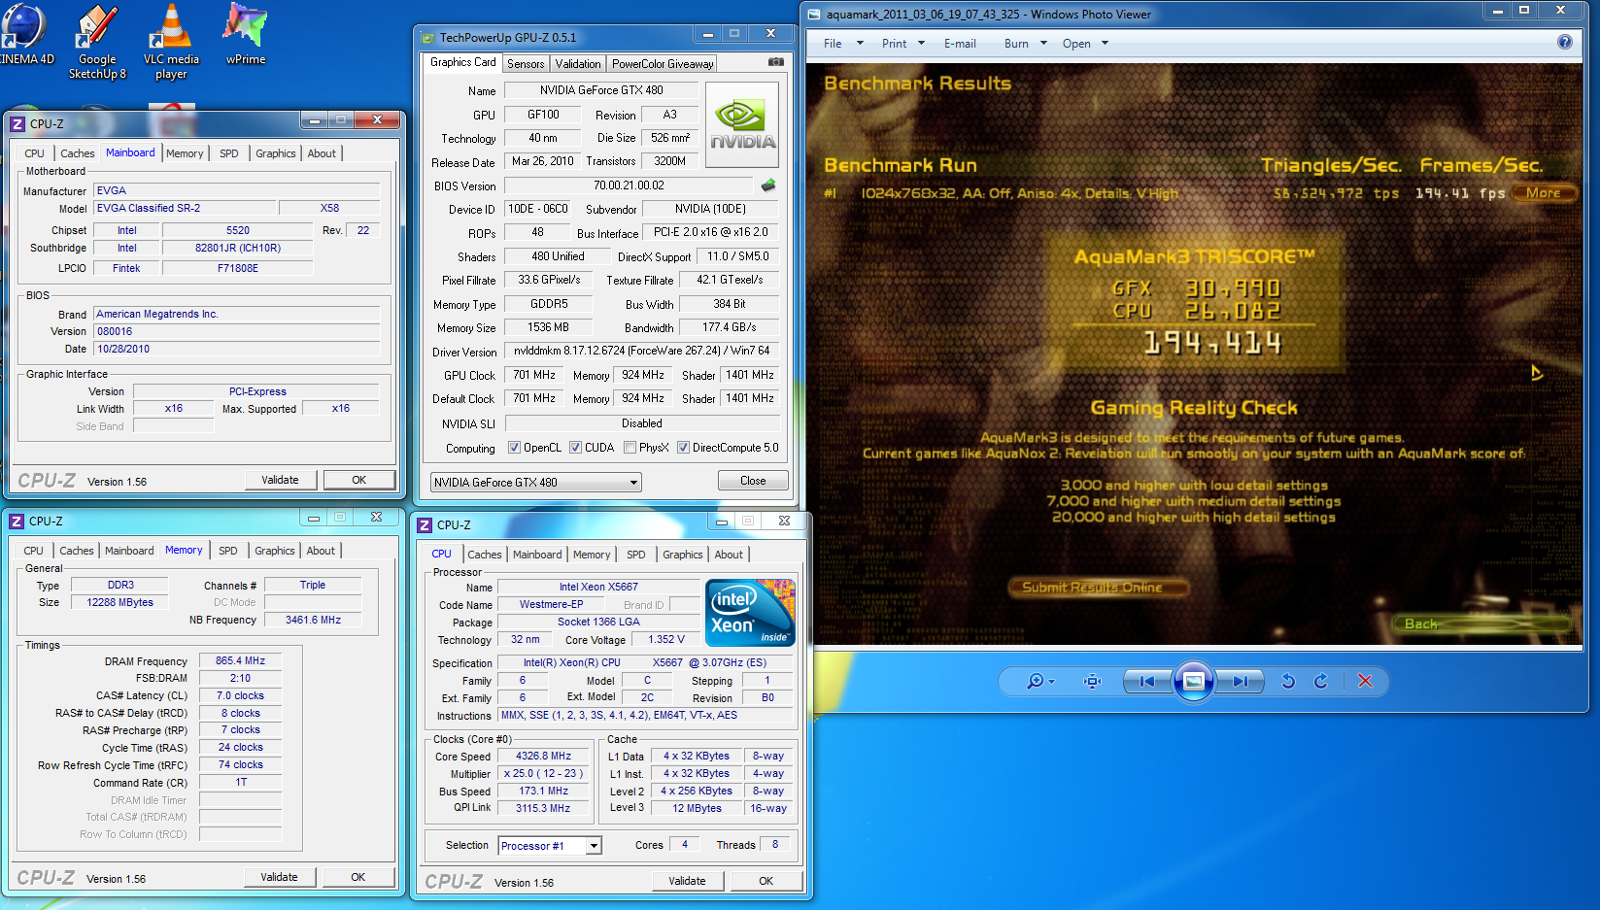Click OK in CPU-Z CPU window
The width and height of the screenshot is (1600, 910).
766,881
